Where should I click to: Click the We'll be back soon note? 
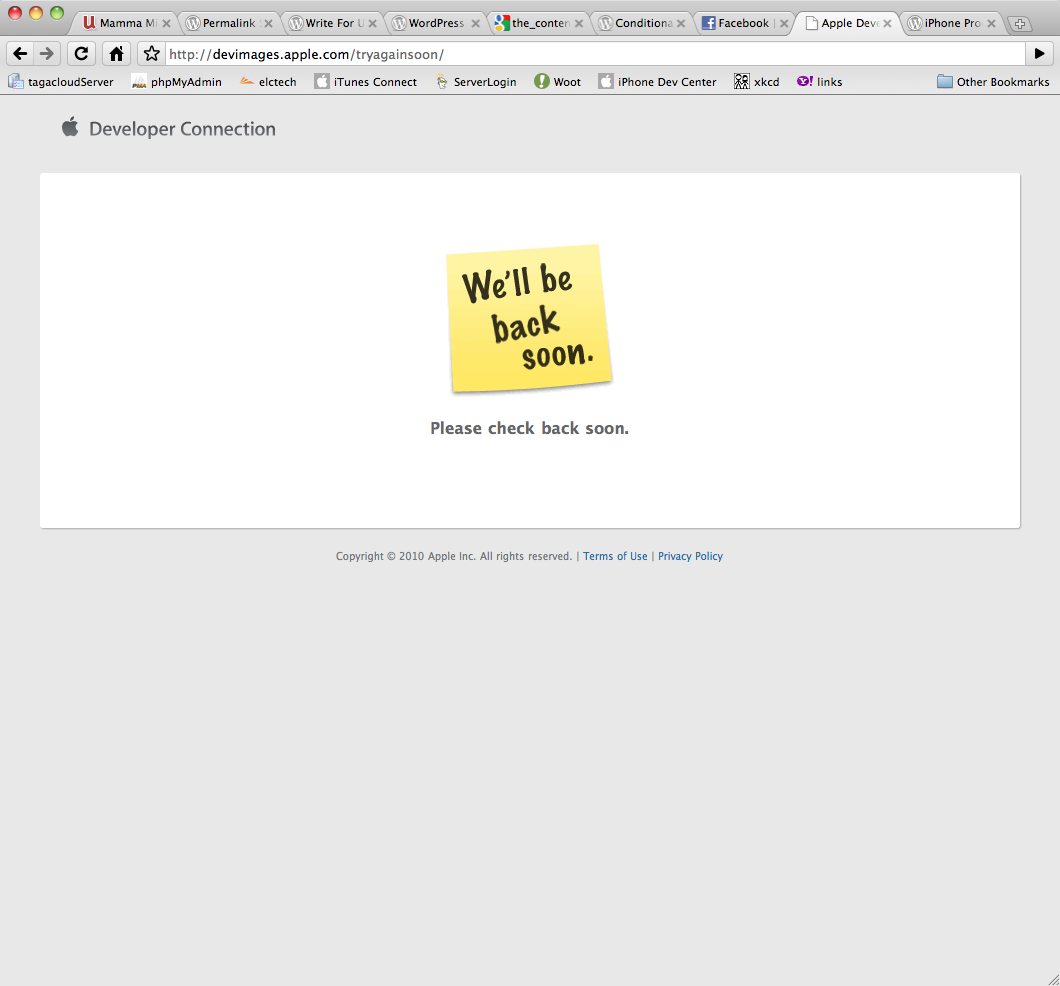coord(528,317)
